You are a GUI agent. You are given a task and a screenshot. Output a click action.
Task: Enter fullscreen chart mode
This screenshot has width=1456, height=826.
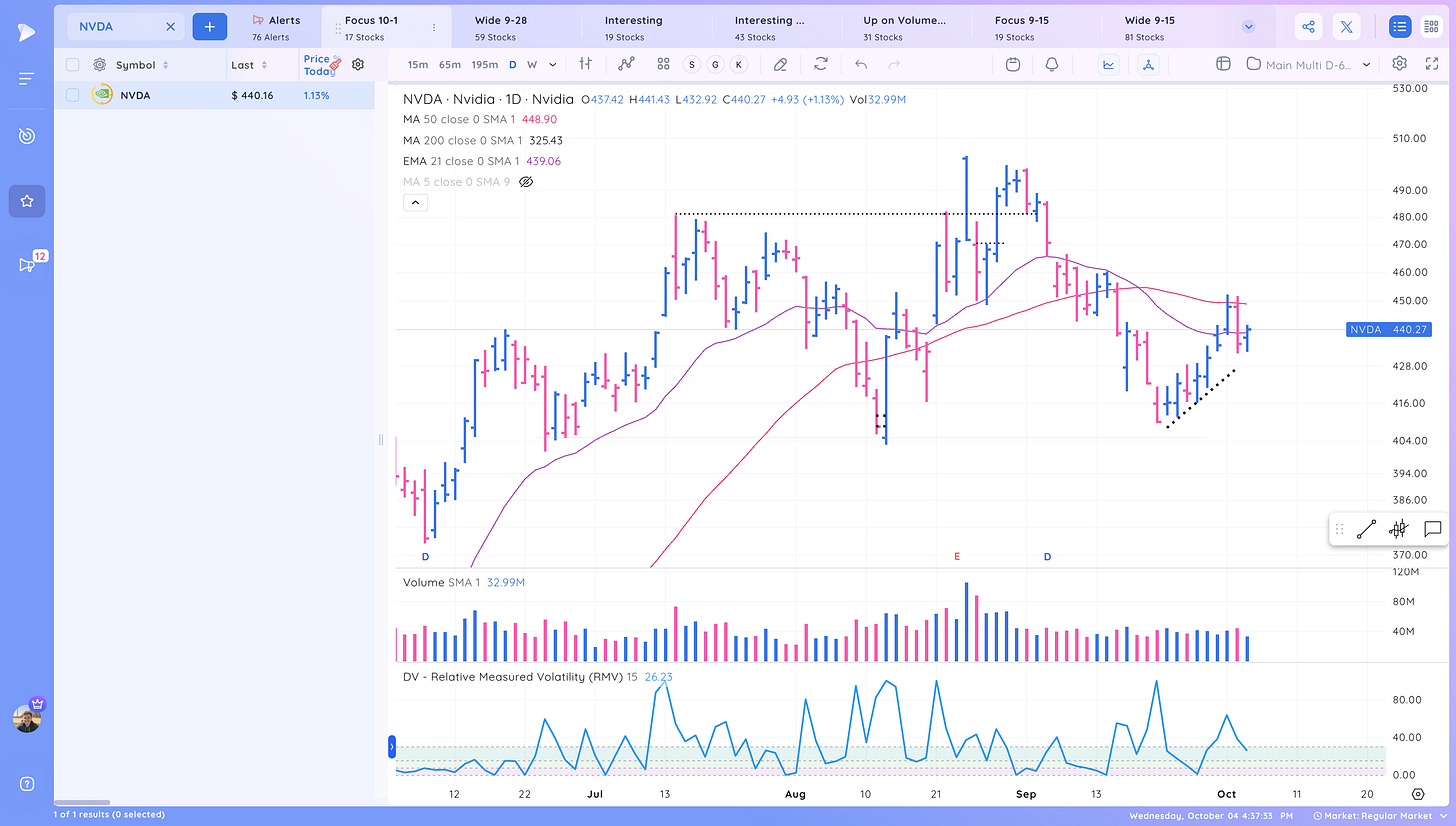[x=1431, y=64]
